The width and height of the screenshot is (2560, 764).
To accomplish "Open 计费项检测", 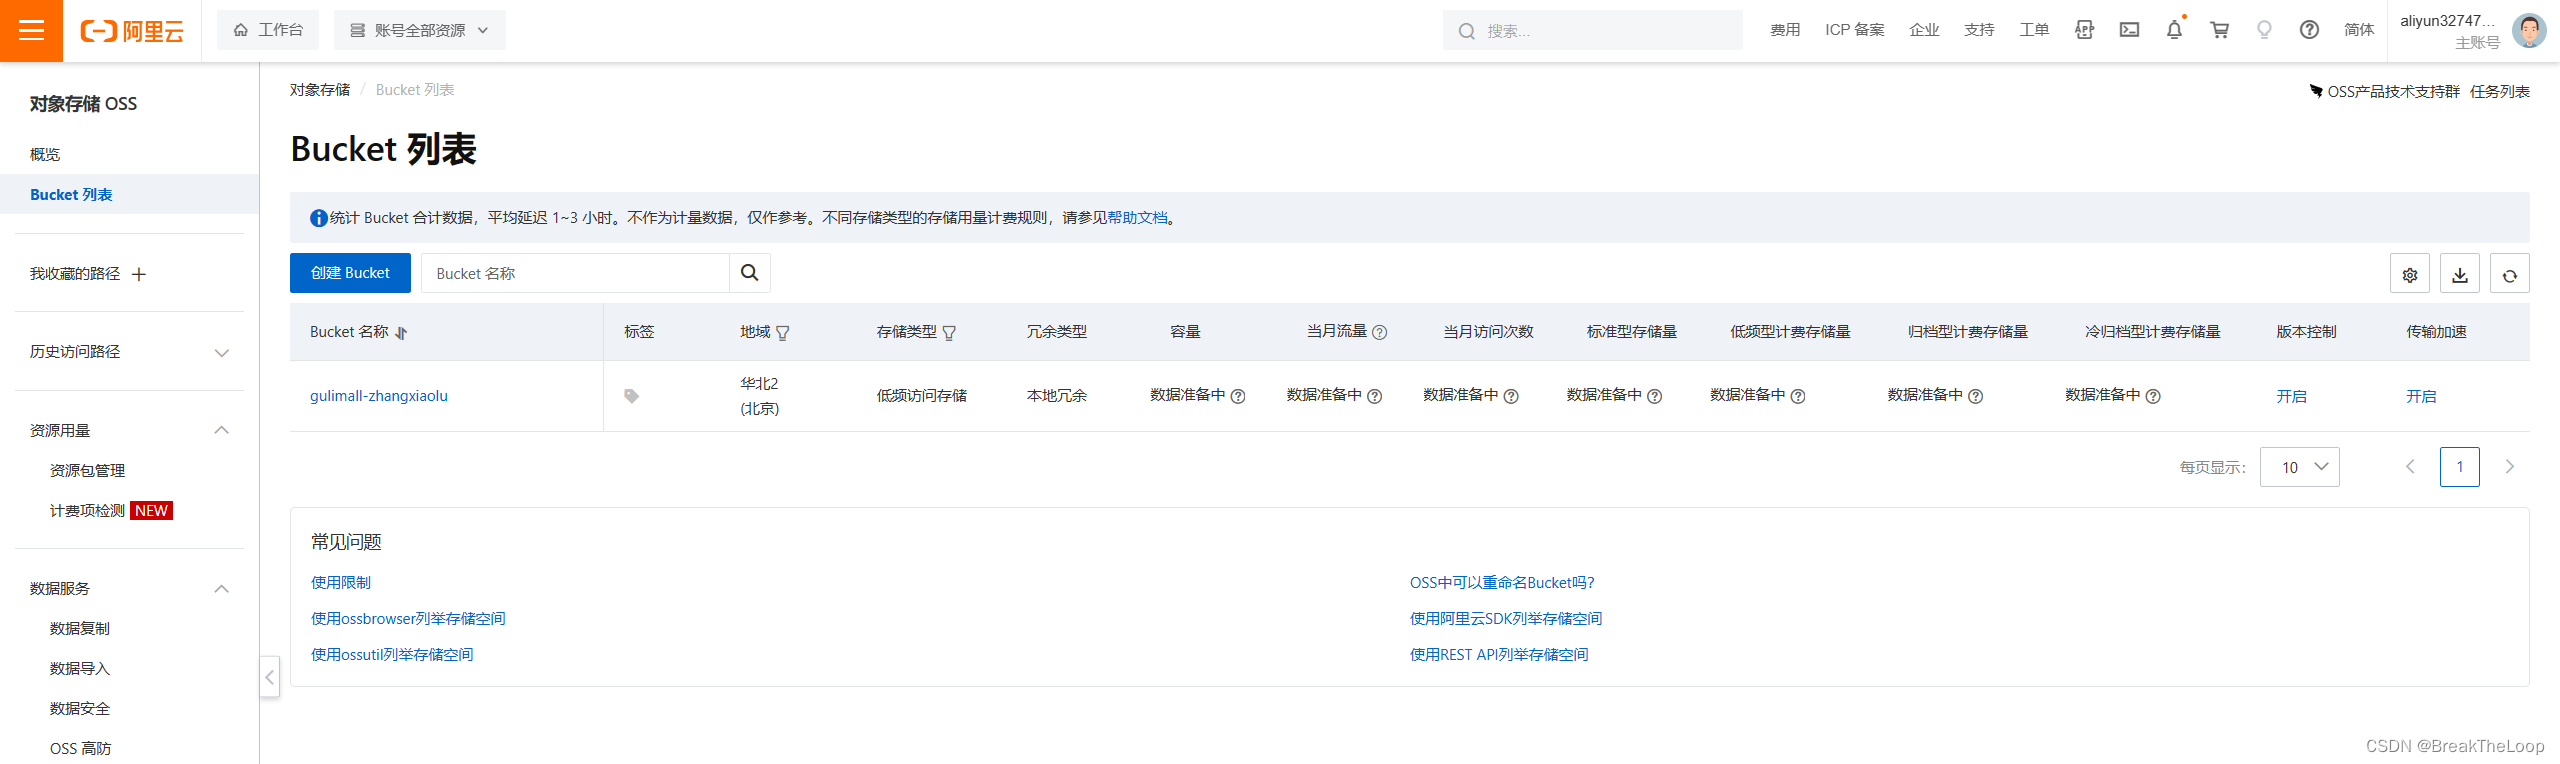I will pyautogui.click(x=88, y=510).
